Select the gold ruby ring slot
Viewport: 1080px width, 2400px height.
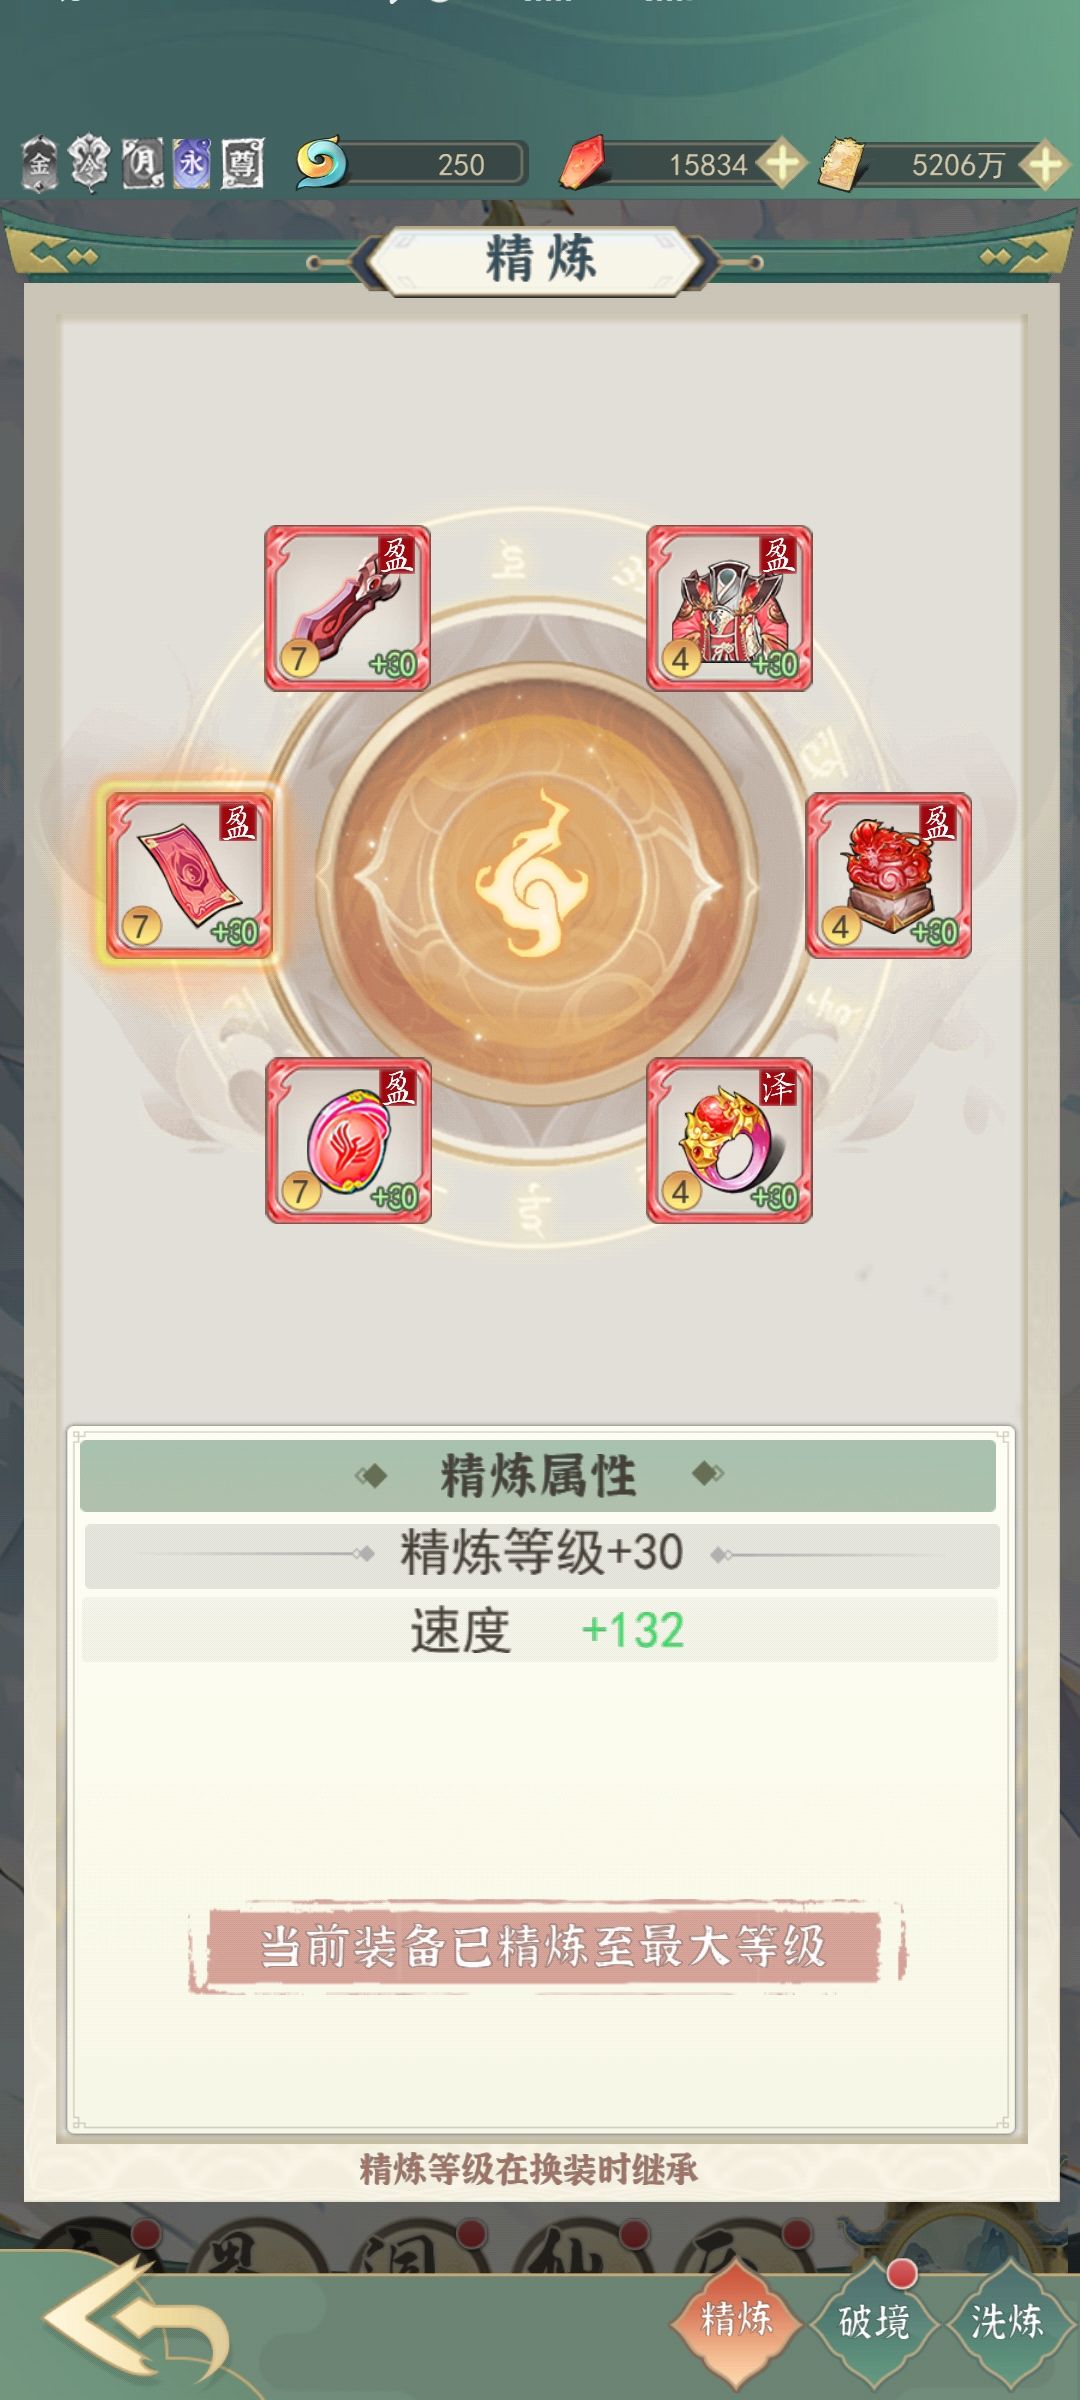(x=729, y=1141)
